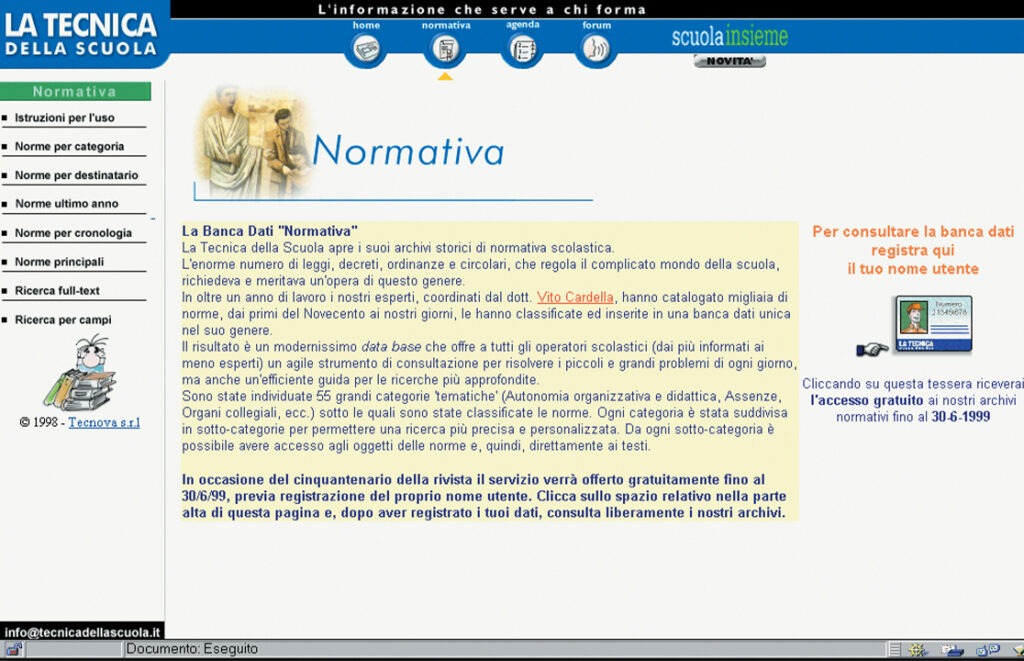Go to the agenda icon
Image resolution: width=1024 pixels, height=661 pixels.
pyautogui.click(x=522, y=48)
